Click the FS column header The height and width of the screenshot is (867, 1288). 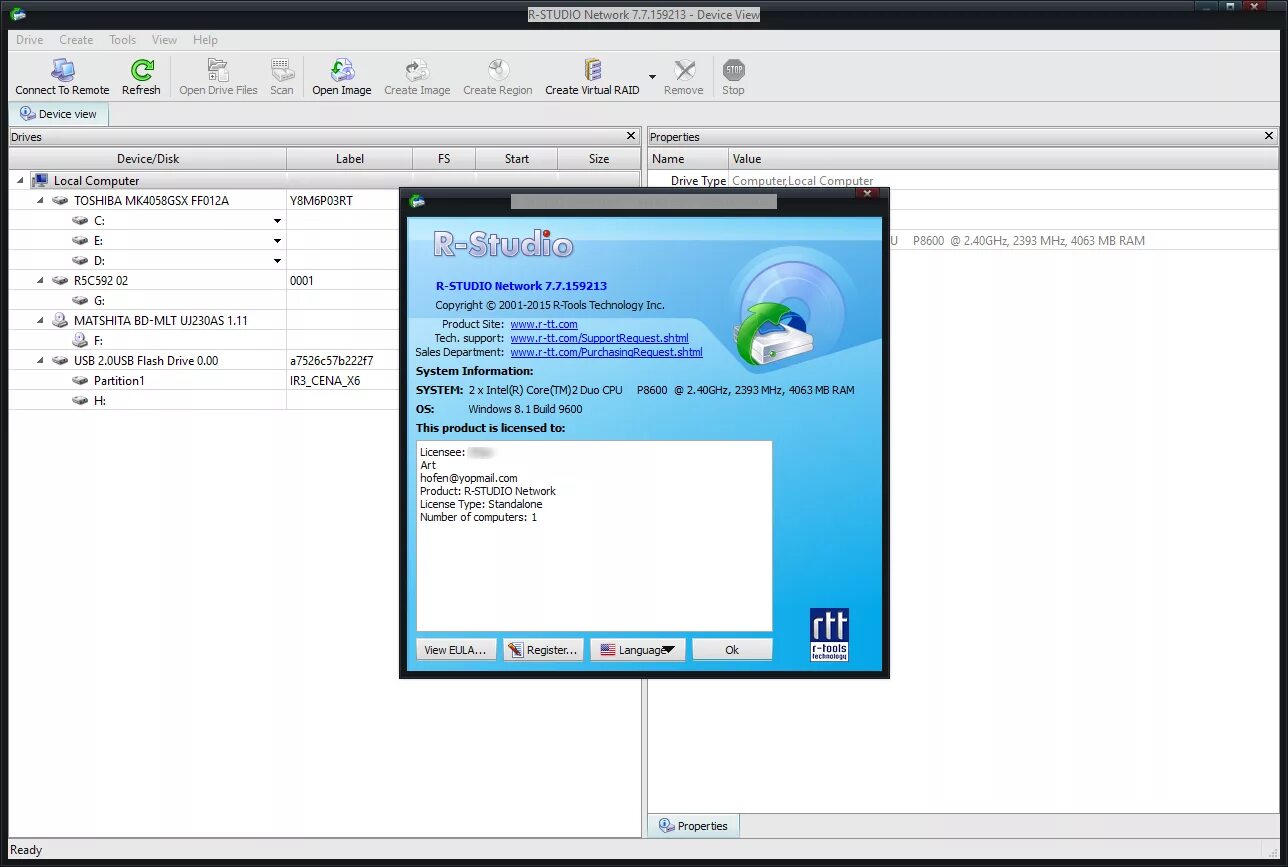pyautogui.click(x=444, y=159)
